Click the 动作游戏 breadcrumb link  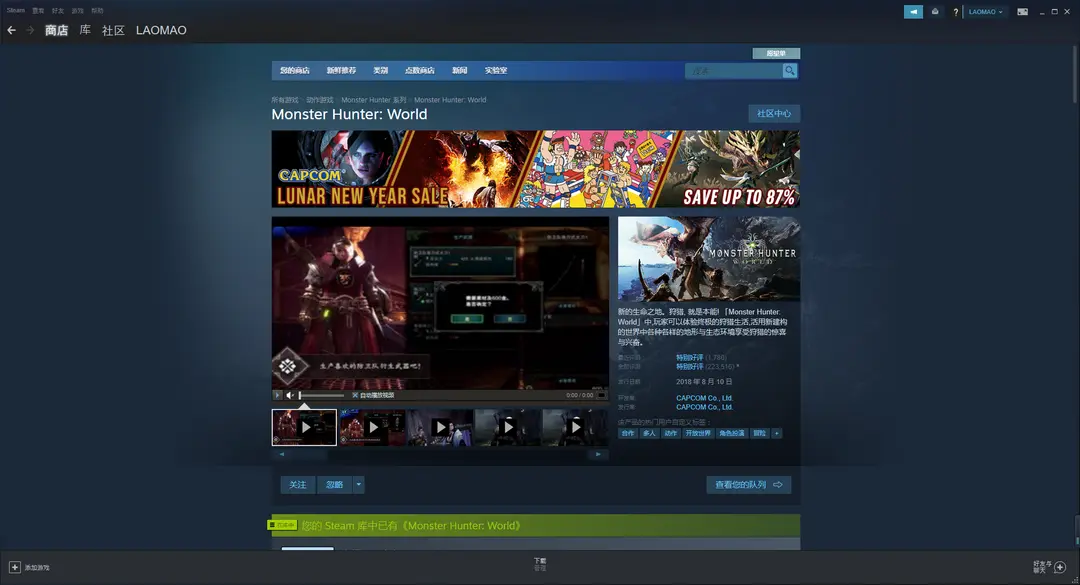(x=320, y=100)
